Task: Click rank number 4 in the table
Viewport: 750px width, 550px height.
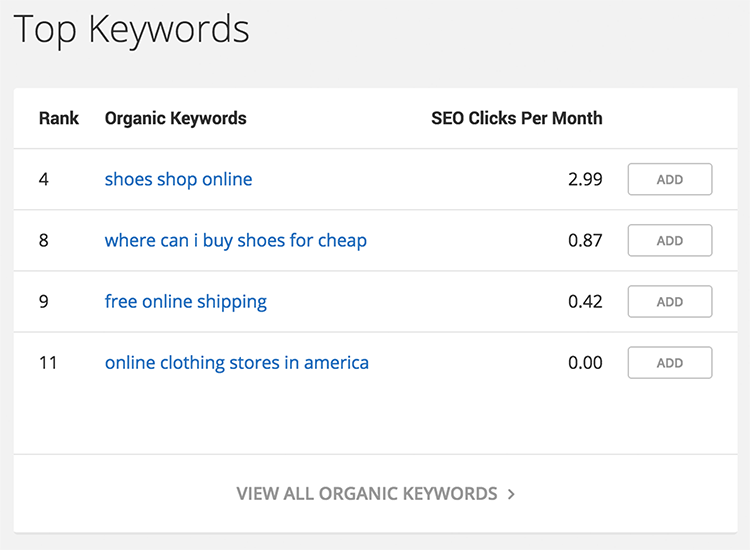Action: click(x=44, y=179)
